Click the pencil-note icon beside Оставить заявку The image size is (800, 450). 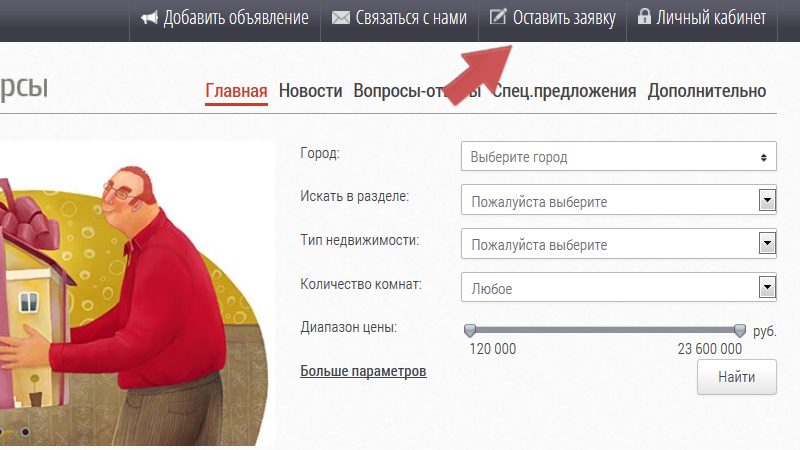point(498,16)
